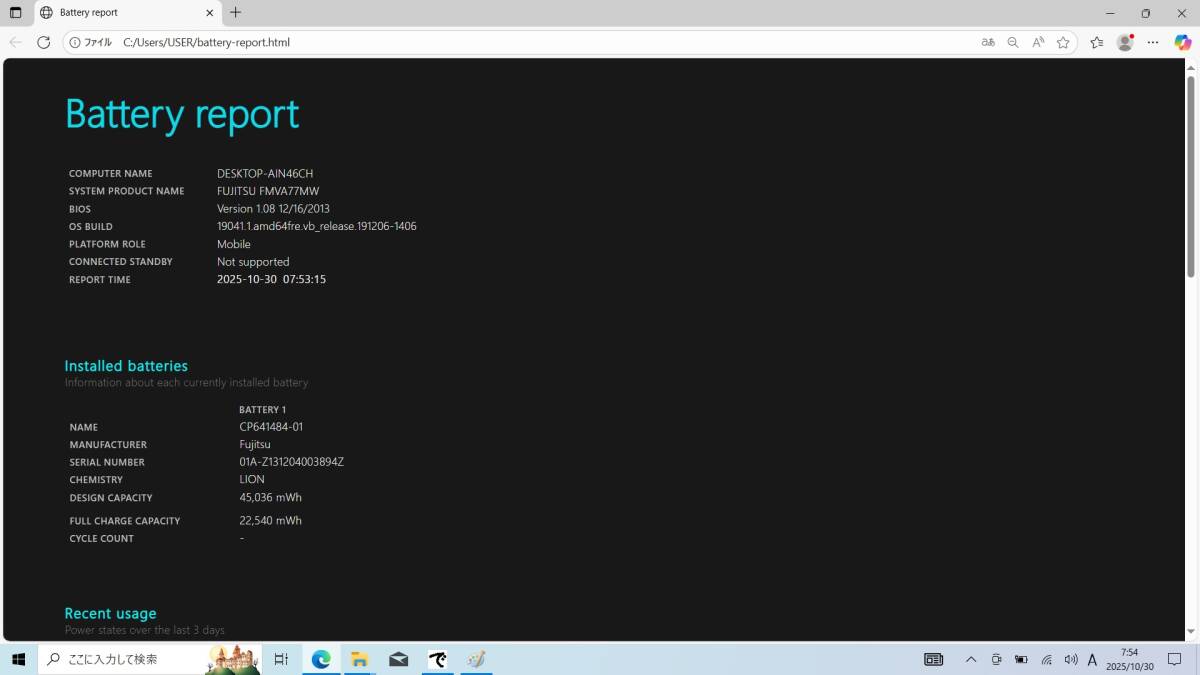Select the Battery report tab

tap(127, 13)
